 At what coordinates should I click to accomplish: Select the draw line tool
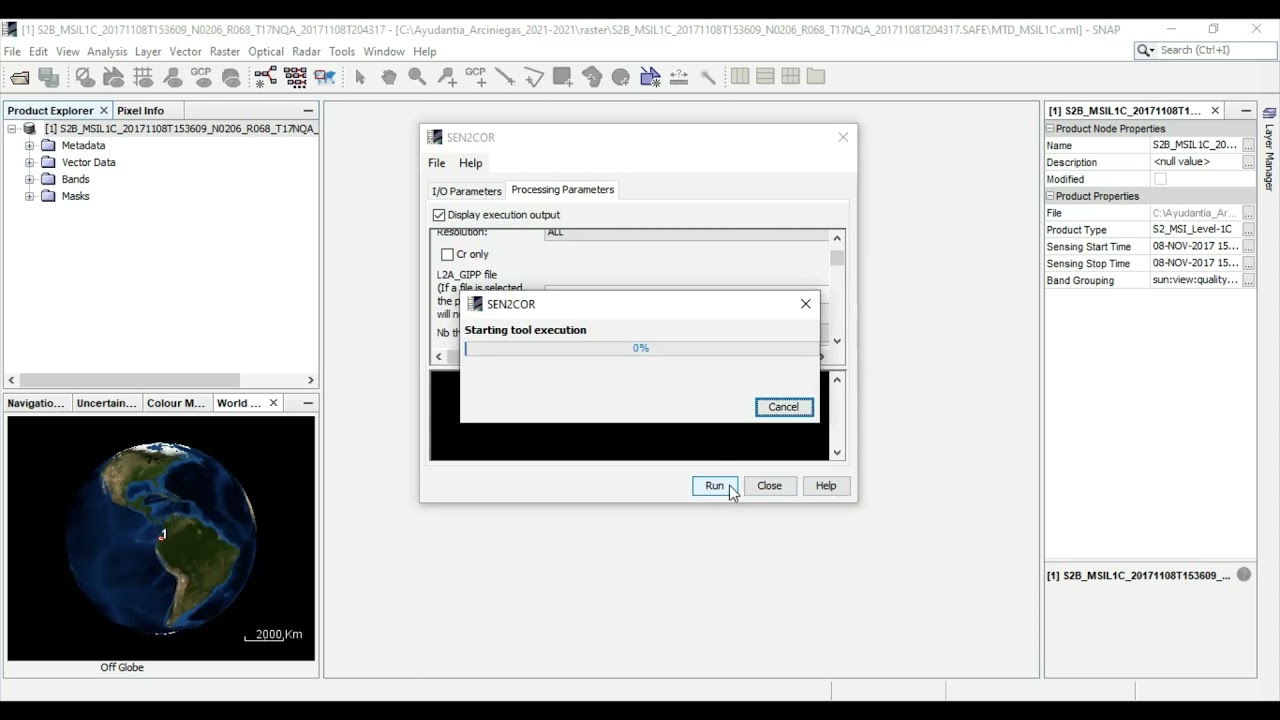coord(505,77)
